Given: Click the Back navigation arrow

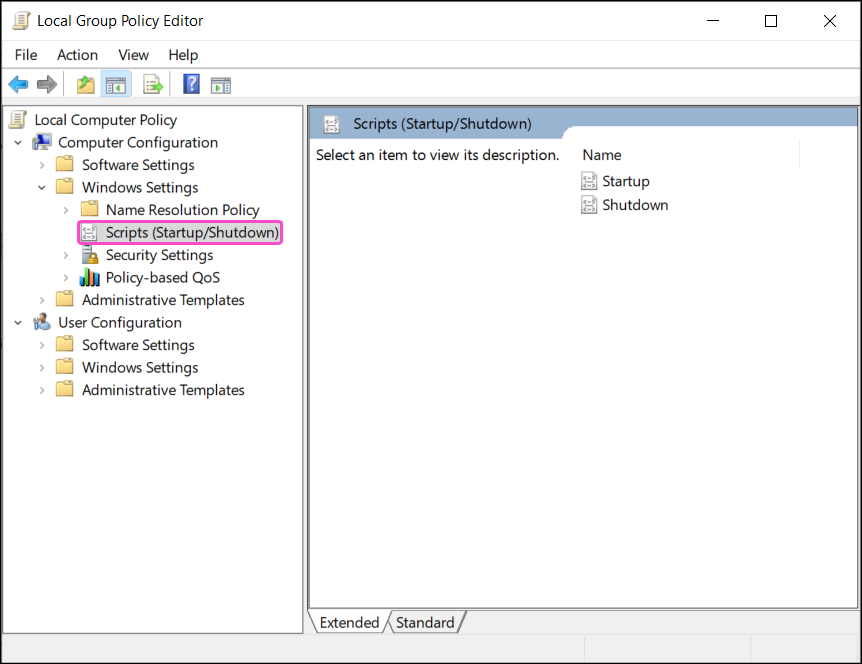Looking at the screenshot, I should (18, 84).
